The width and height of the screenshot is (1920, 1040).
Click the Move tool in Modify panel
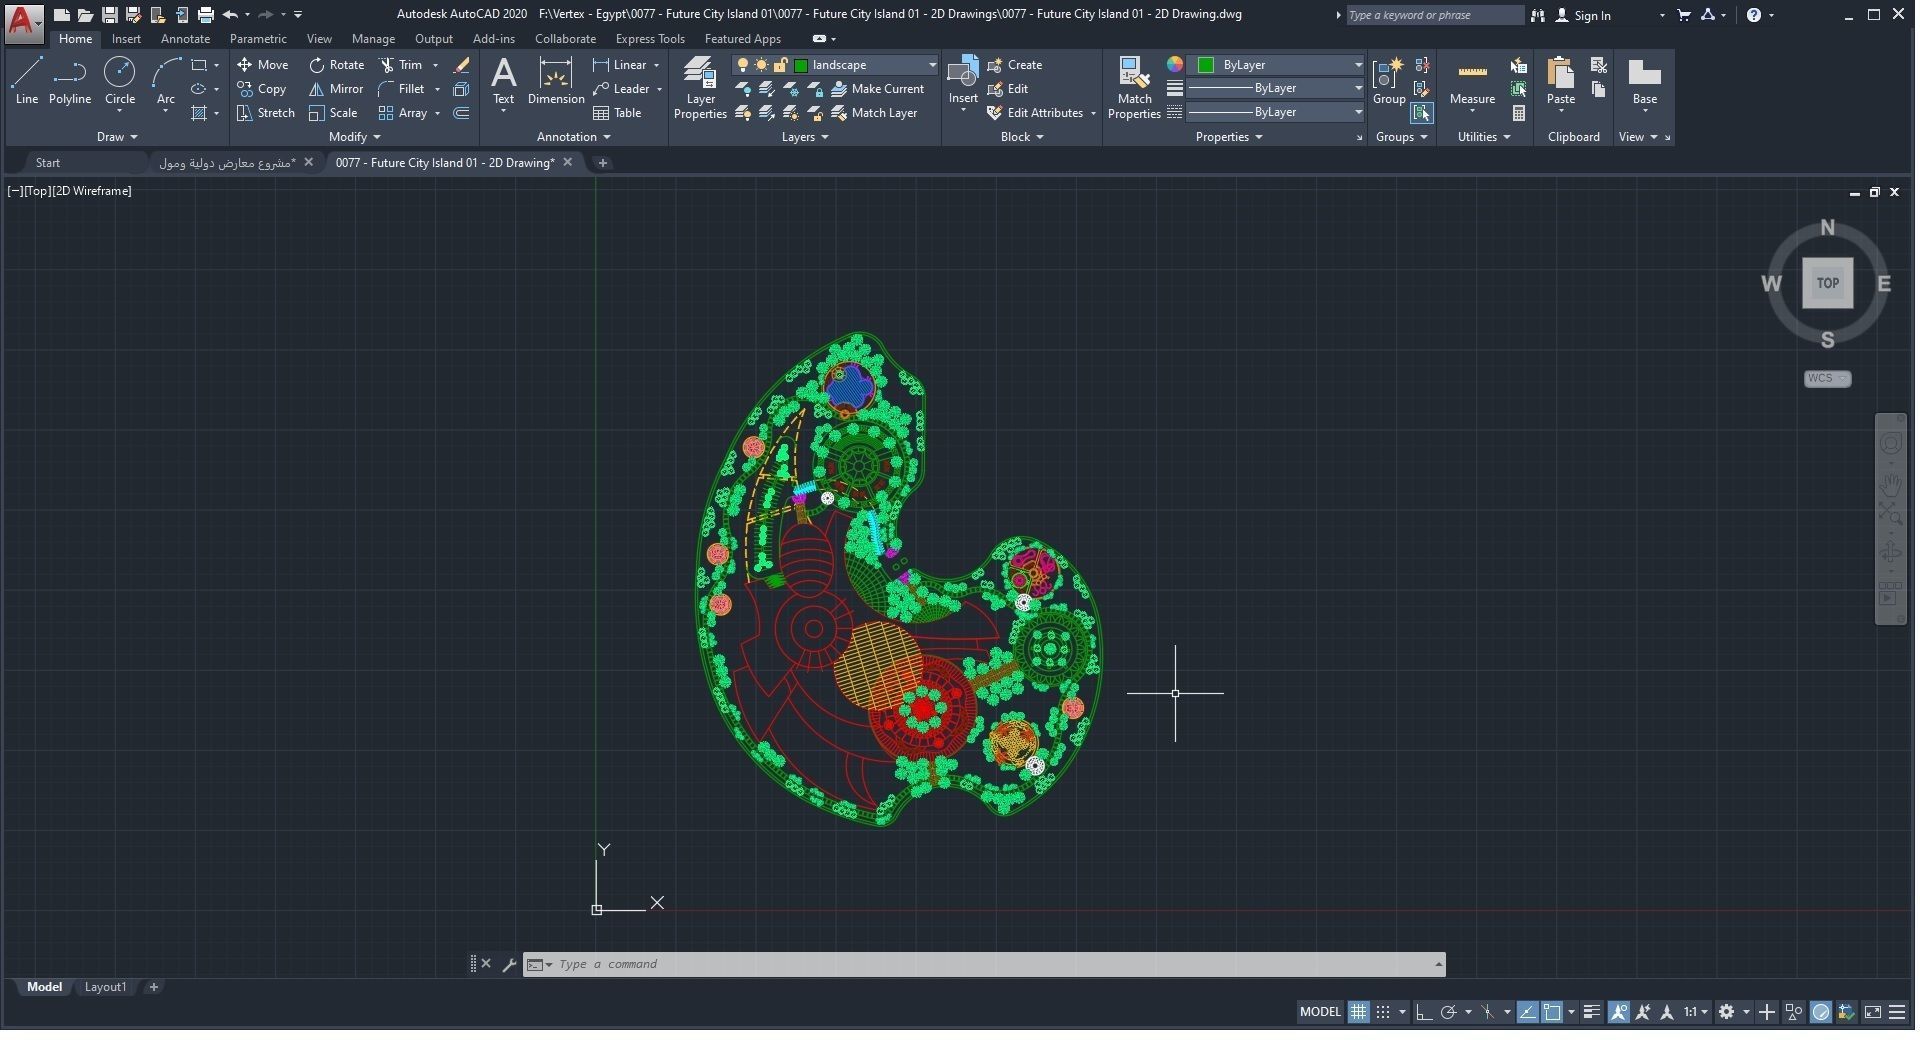(x=263, y=65)
